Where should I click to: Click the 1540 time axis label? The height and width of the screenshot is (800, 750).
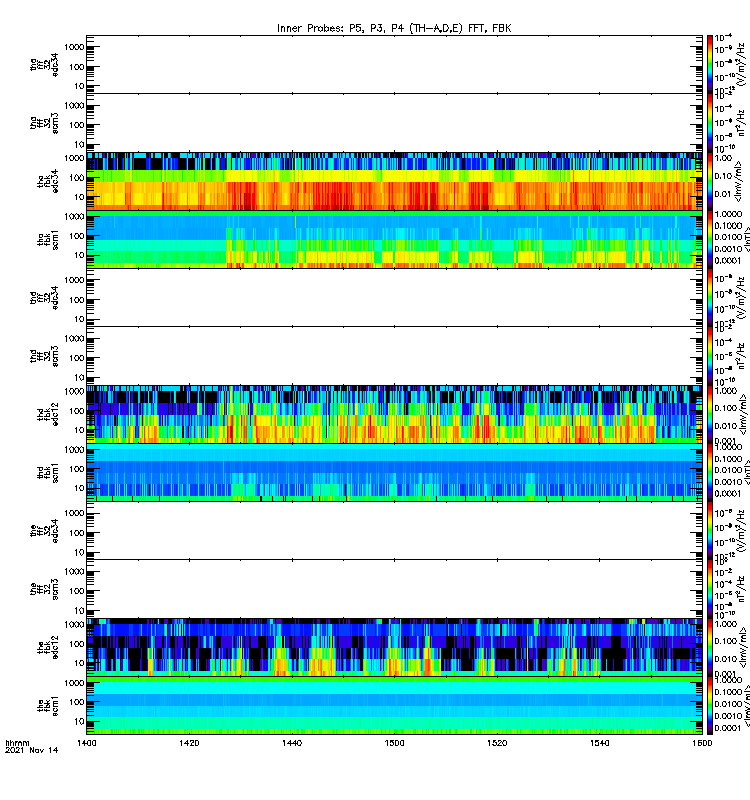tap(599, 743)
